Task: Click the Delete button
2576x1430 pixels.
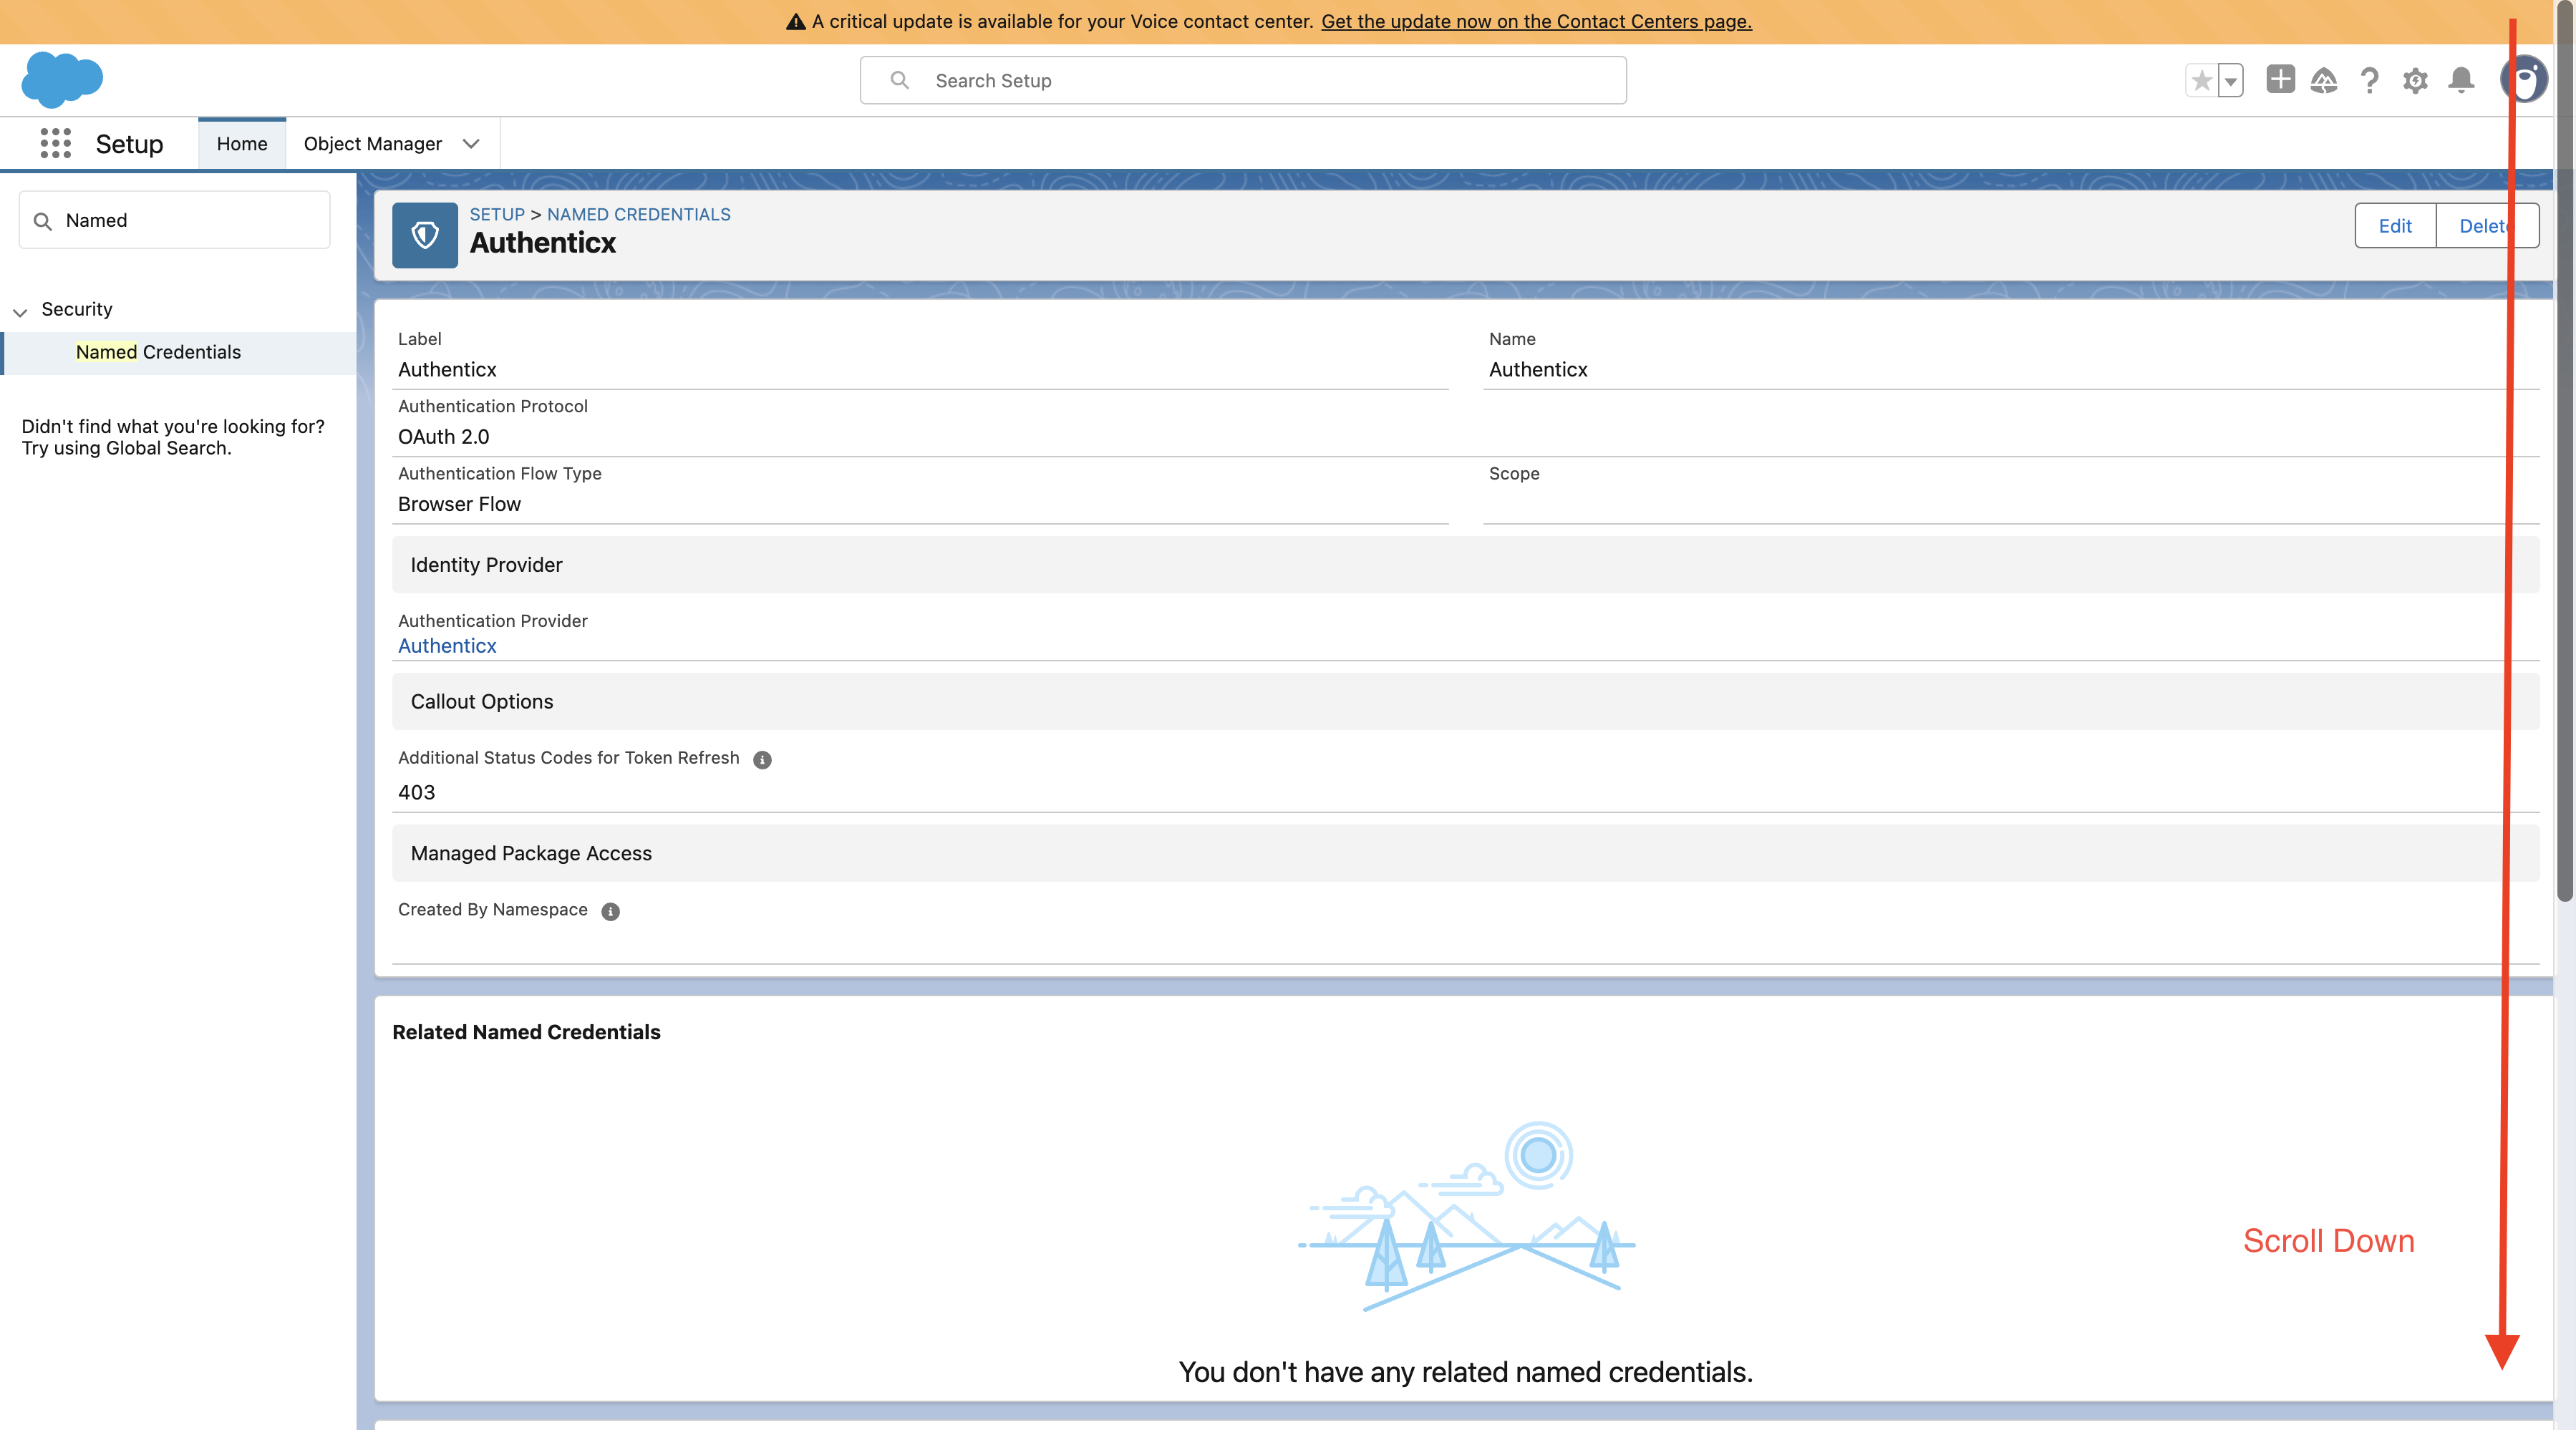Action: (x=2487, y=226)
